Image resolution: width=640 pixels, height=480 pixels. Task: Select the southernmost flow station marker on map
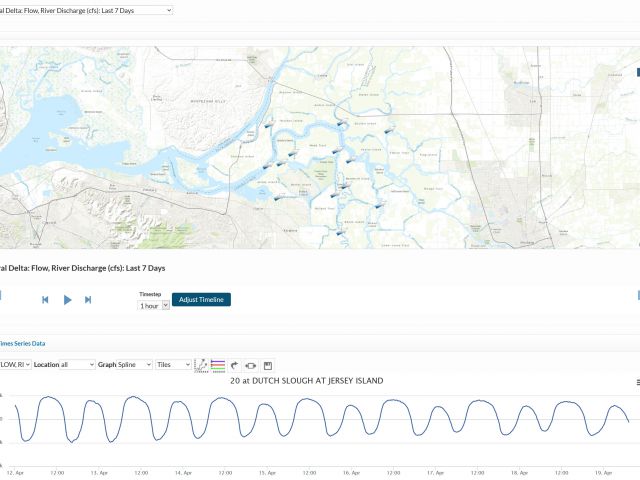(x=340, y=233)
